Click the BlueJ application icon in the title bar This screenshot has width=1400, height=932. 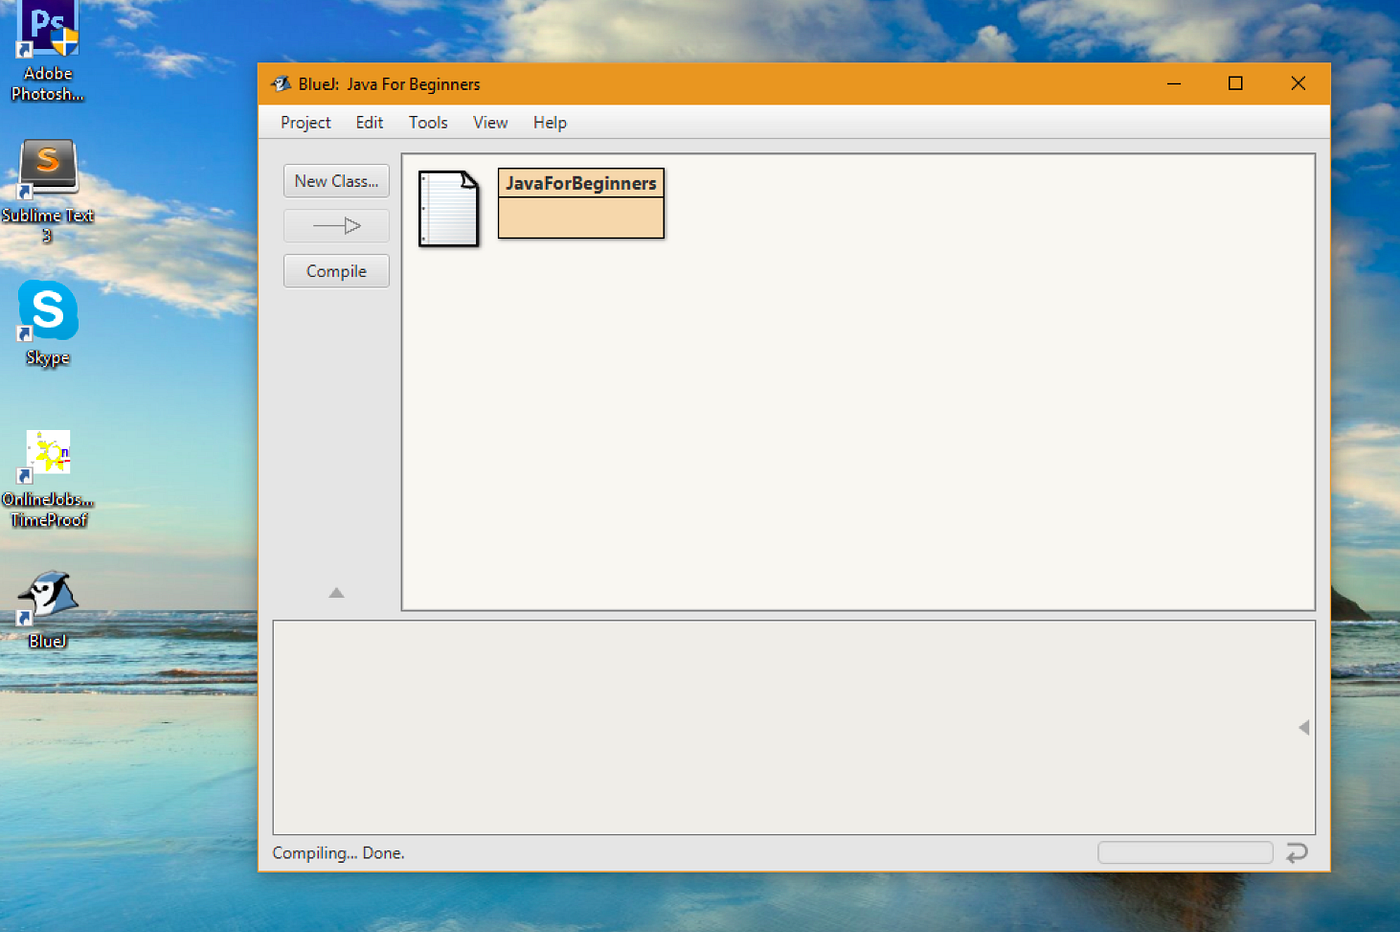pyautogui.click(x=279, y=84)
